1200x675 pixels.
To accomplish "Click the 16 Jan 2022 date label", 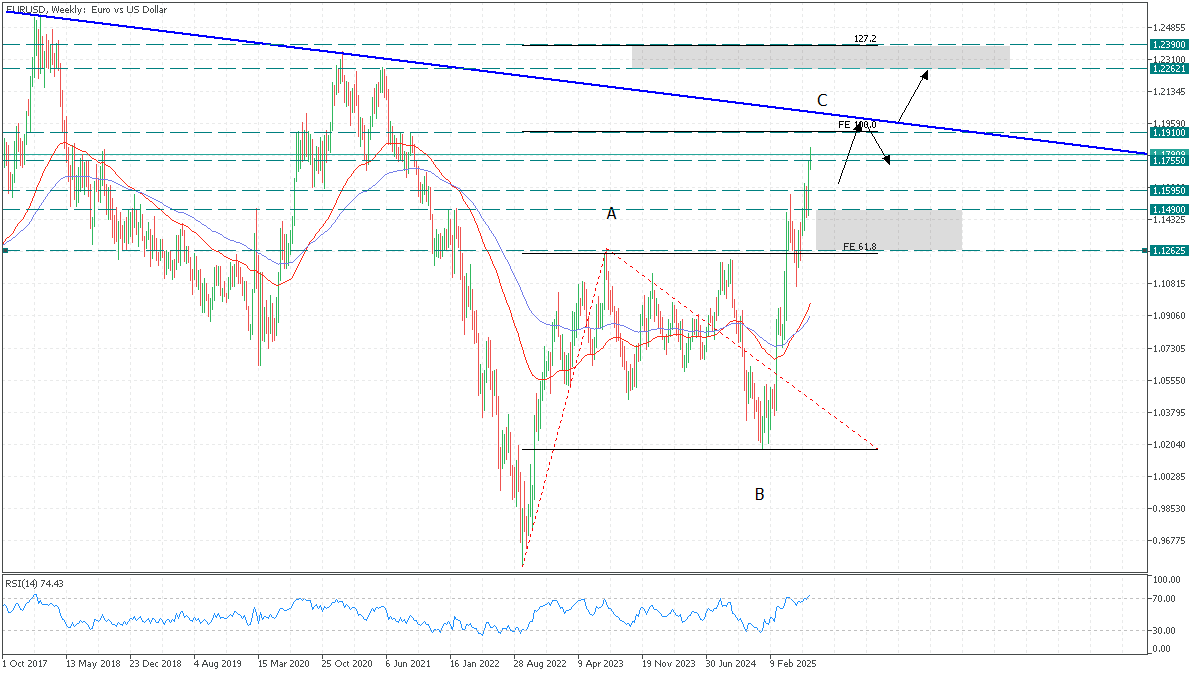I will tap(474, 663).
